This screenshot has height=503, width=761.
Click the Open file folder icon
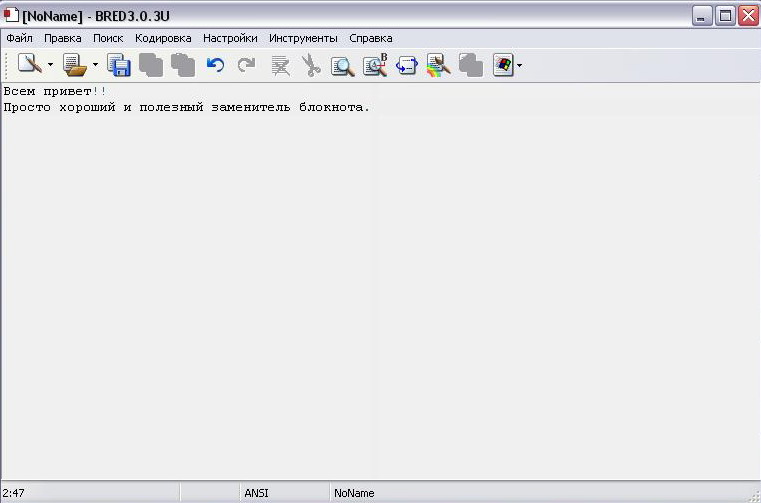(75, 65)
